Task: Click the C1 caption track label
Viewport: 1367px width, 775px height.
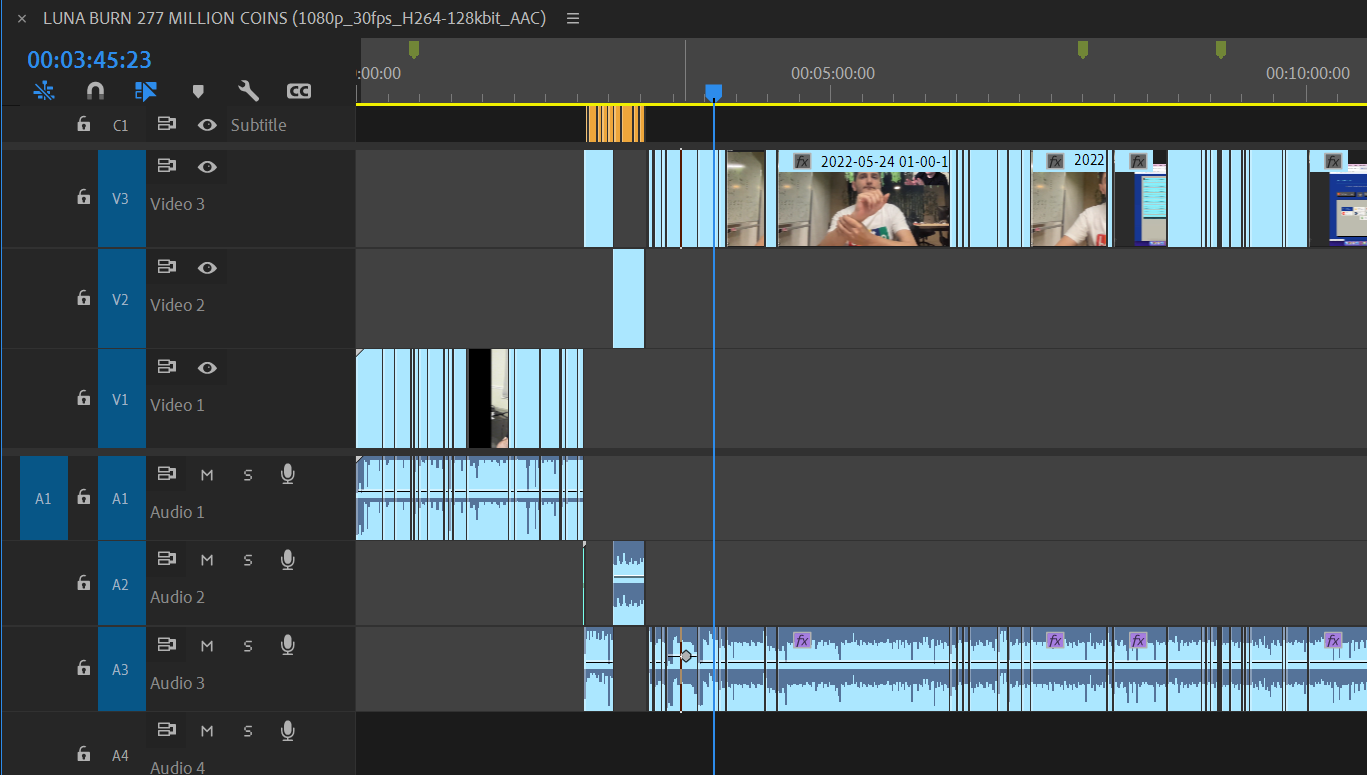Action: [x=121, y=125]
